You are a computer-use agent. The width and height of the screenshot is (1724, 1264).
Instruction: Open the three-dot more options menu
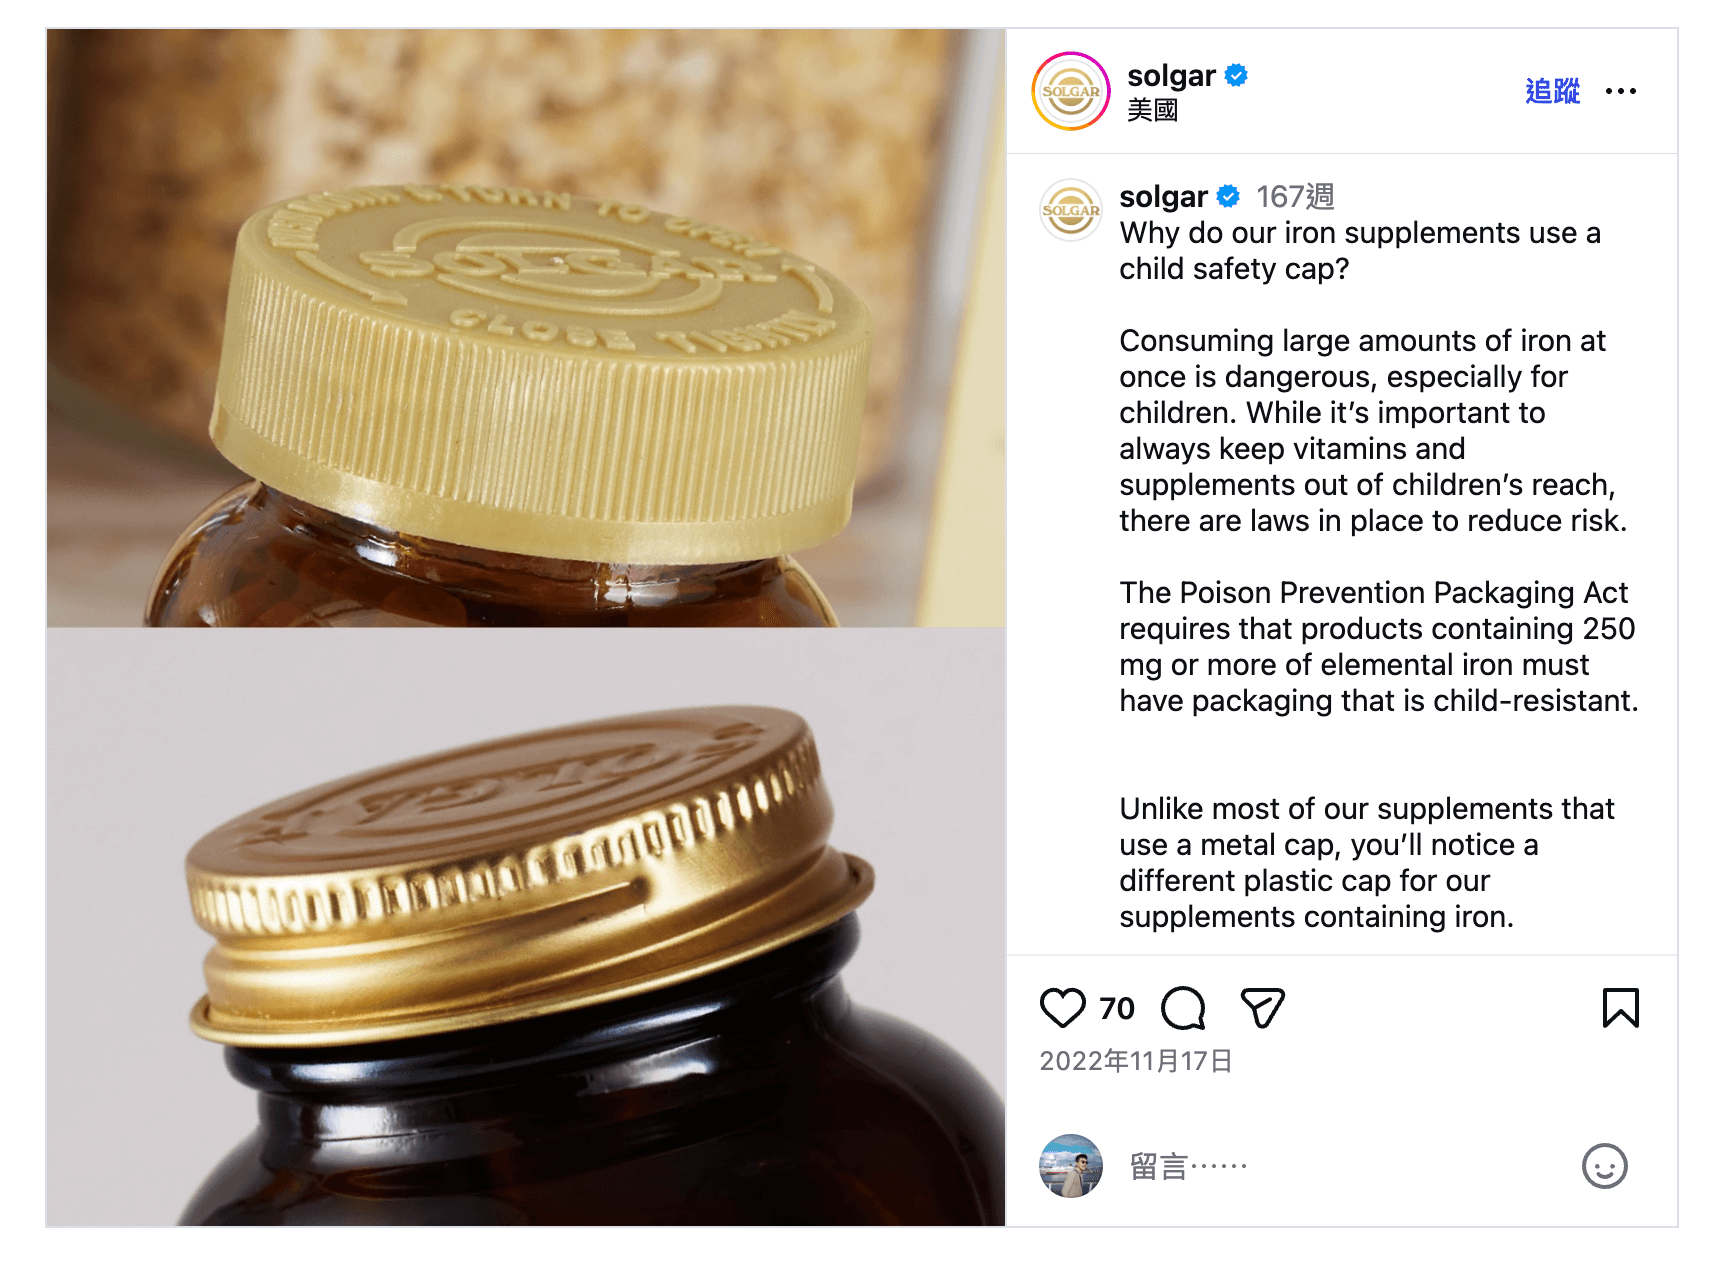tap(1620, 91)
